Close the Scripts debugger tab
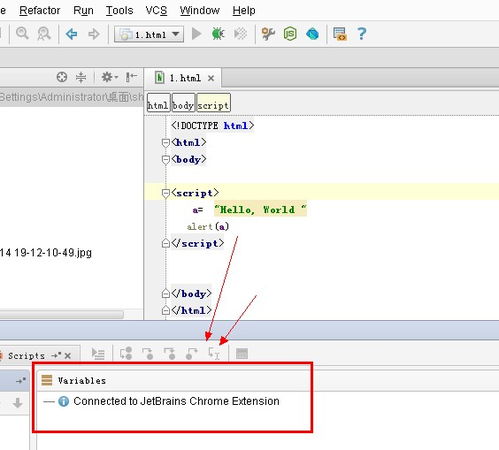The height and width of the screenshot is (450, 499). click(68, 356)
